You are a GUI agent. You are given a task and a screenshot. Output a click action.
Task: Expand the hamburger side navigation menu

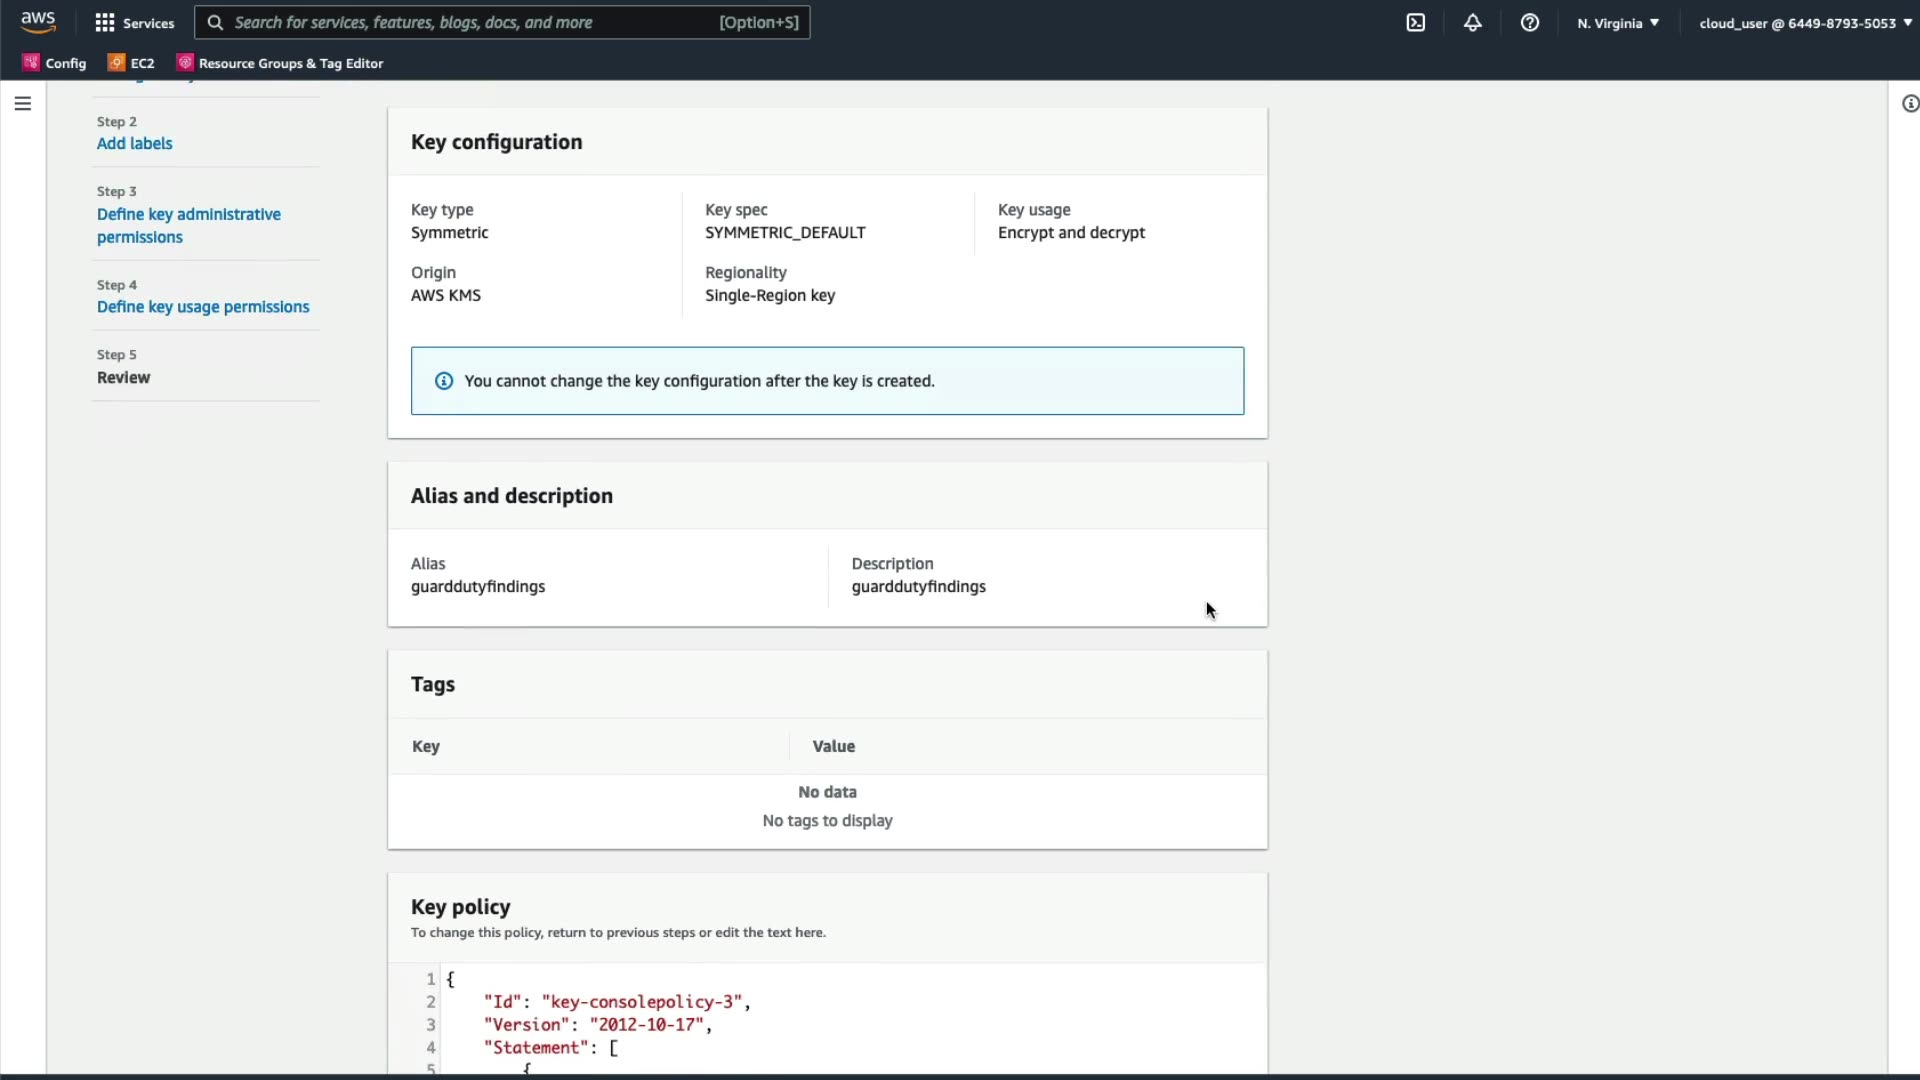click(23, 103)
